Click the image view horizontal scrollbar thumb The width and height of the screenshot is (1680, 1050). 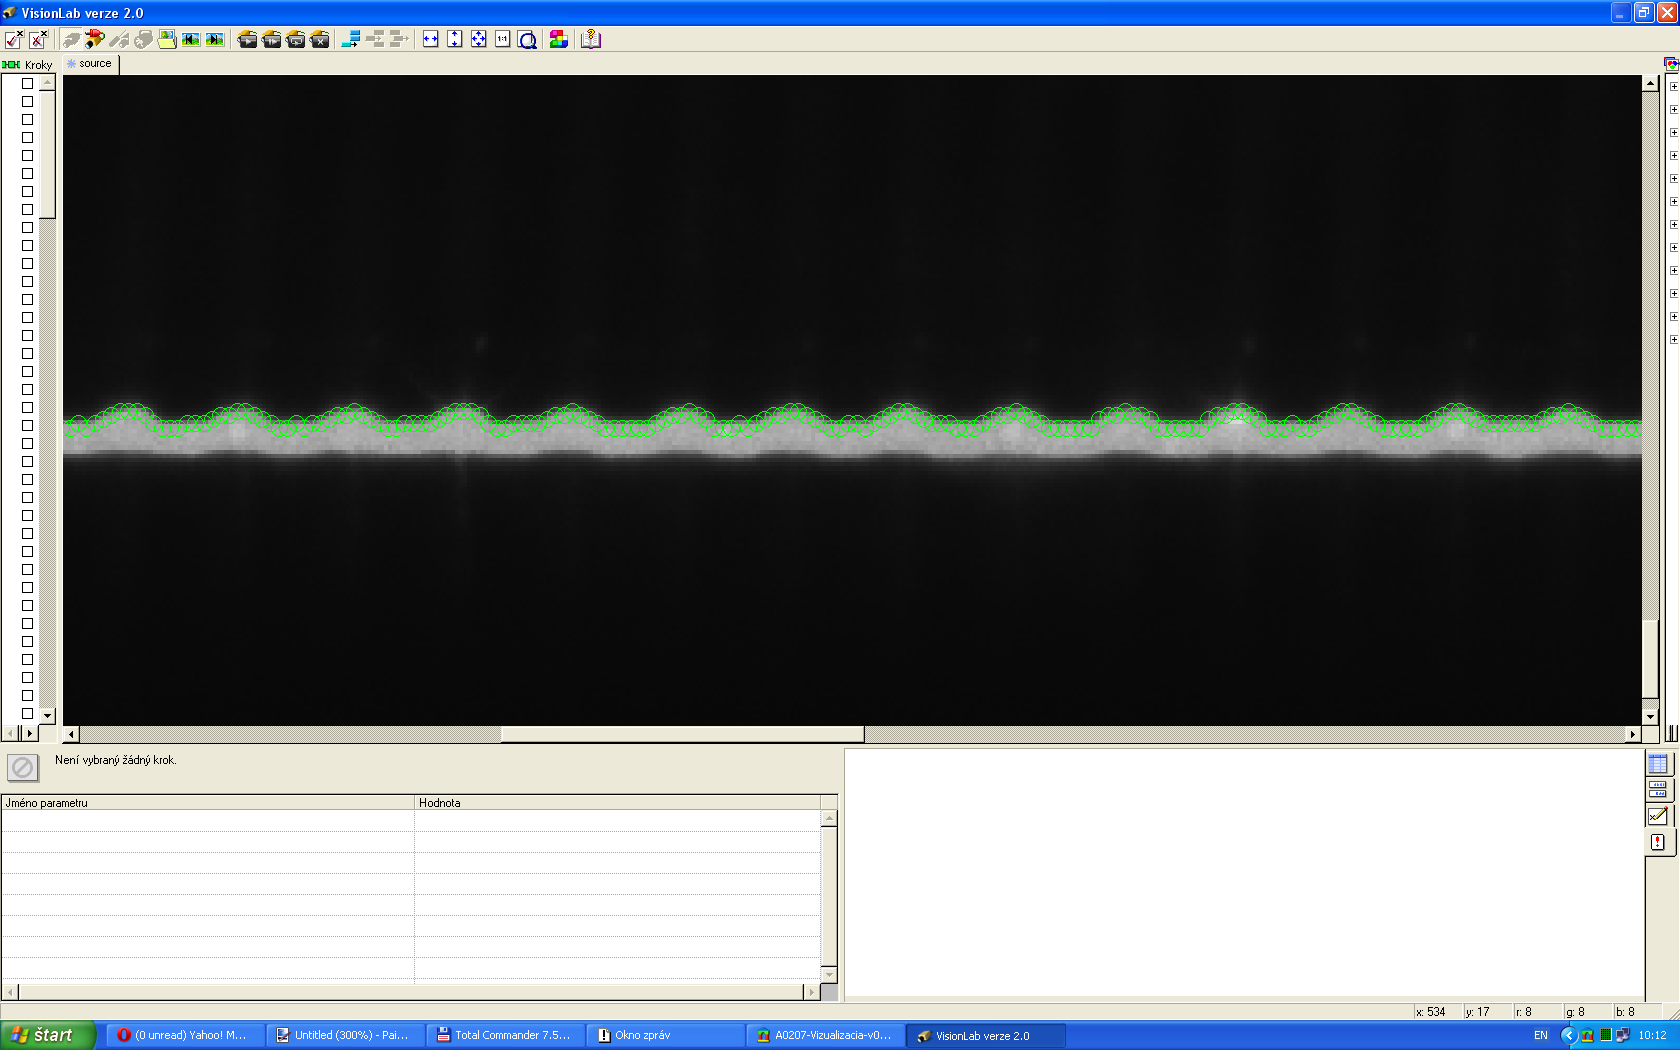(682, 734)
